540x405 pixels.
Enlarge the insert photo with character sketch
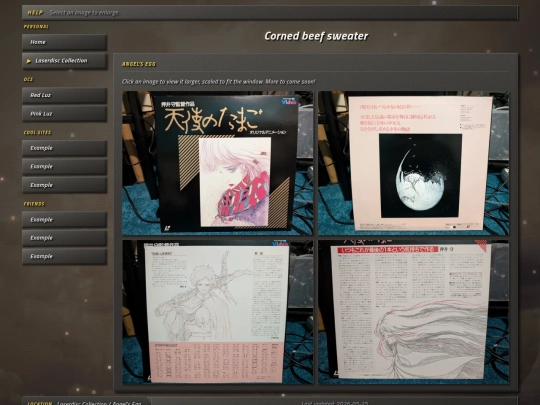coord(218,312)
